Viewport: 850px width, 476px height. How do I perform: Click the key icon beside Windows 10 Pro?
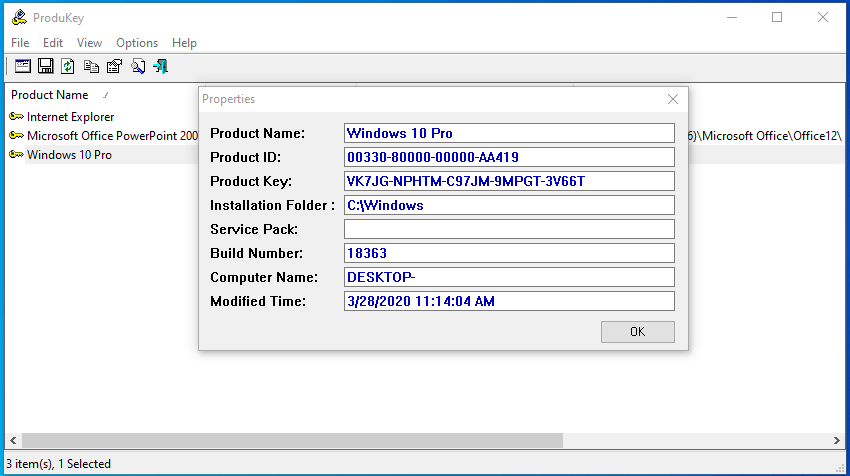16,155
